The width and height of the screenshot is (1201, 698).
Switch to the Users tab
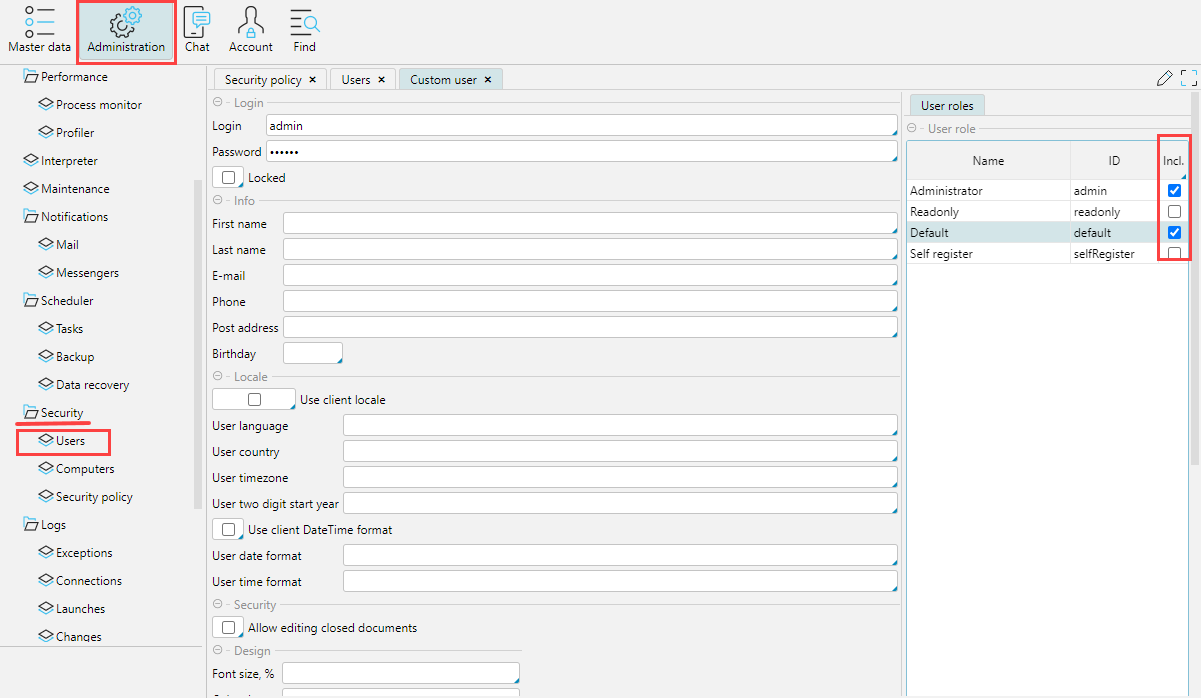tap(355, 80)
